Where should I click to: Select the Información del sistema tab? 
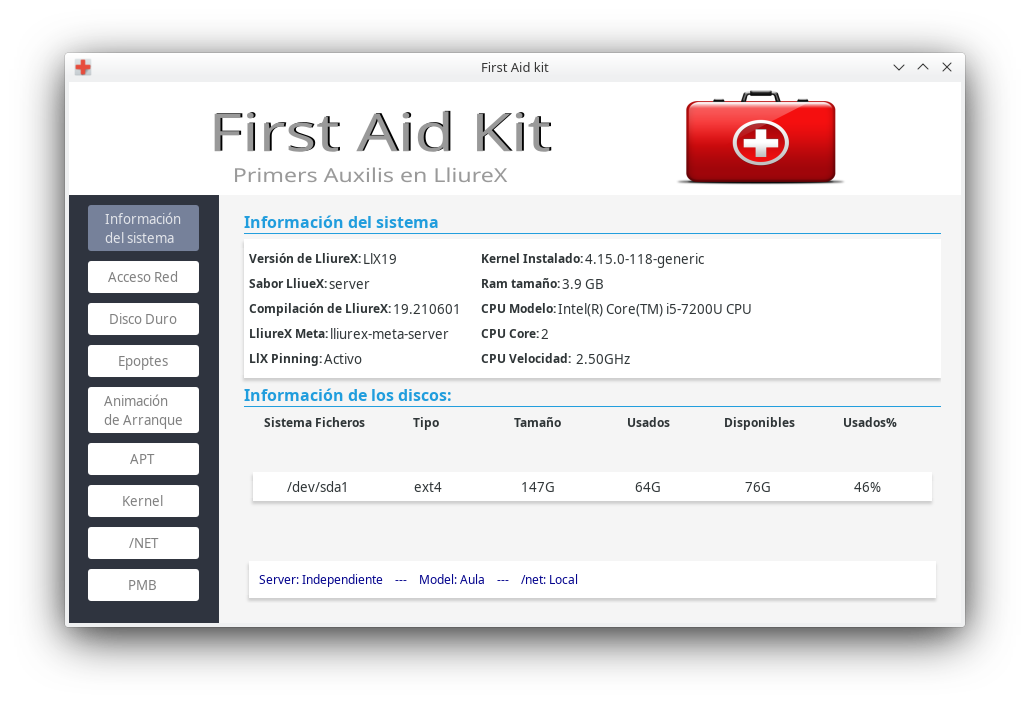tap(143, 228)
